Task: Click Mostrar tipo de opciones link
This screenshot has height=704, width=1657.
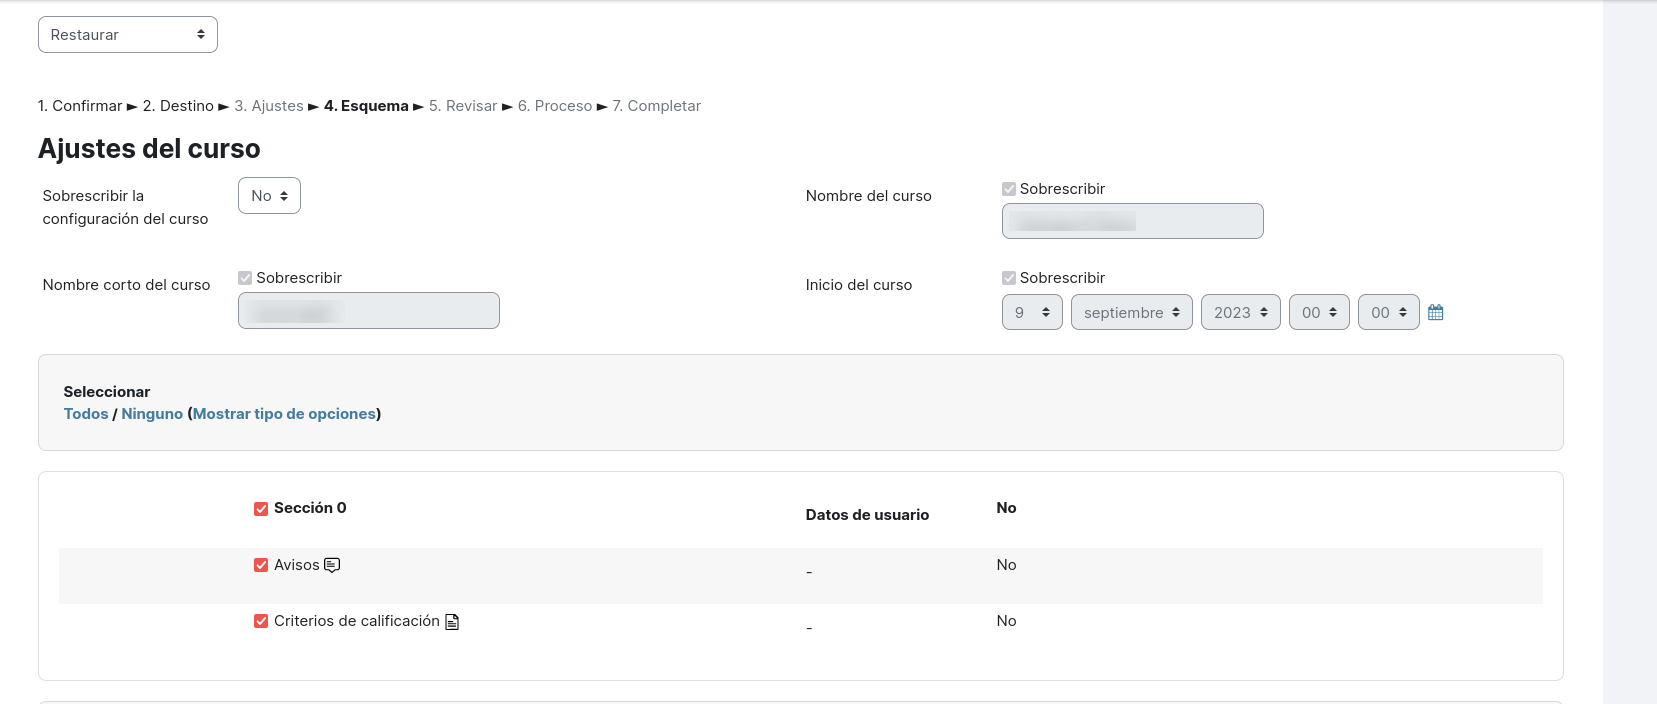Action: tap(284, 414)
